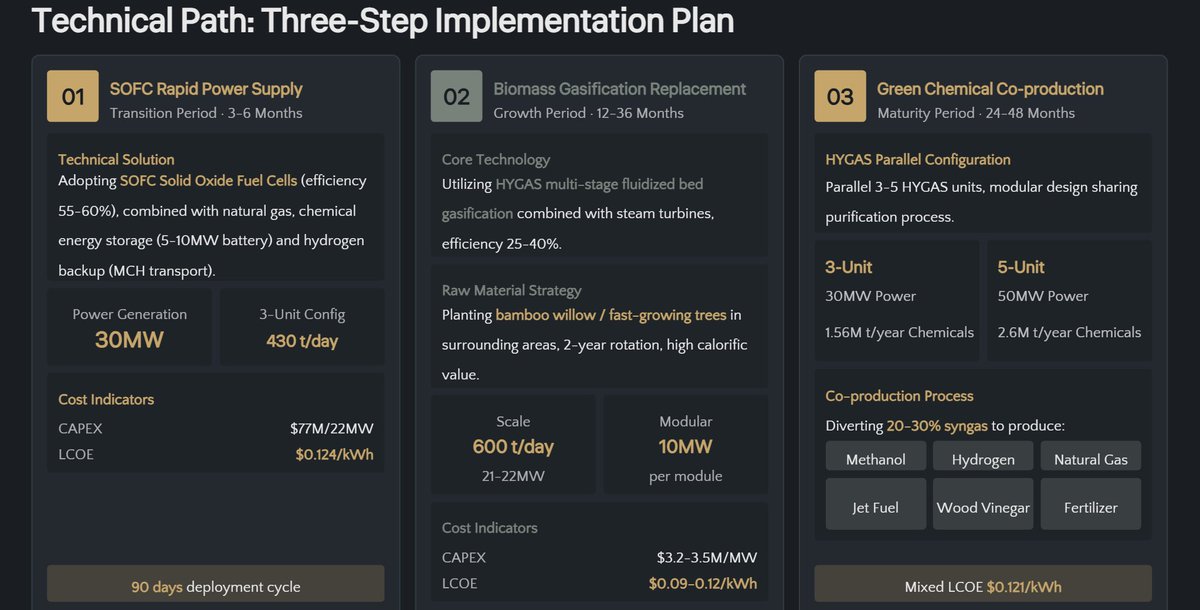Click the bamboo willow / fast-growing trees text
1200x610 pixels.
pyautogui.click(x=611, y=315)
